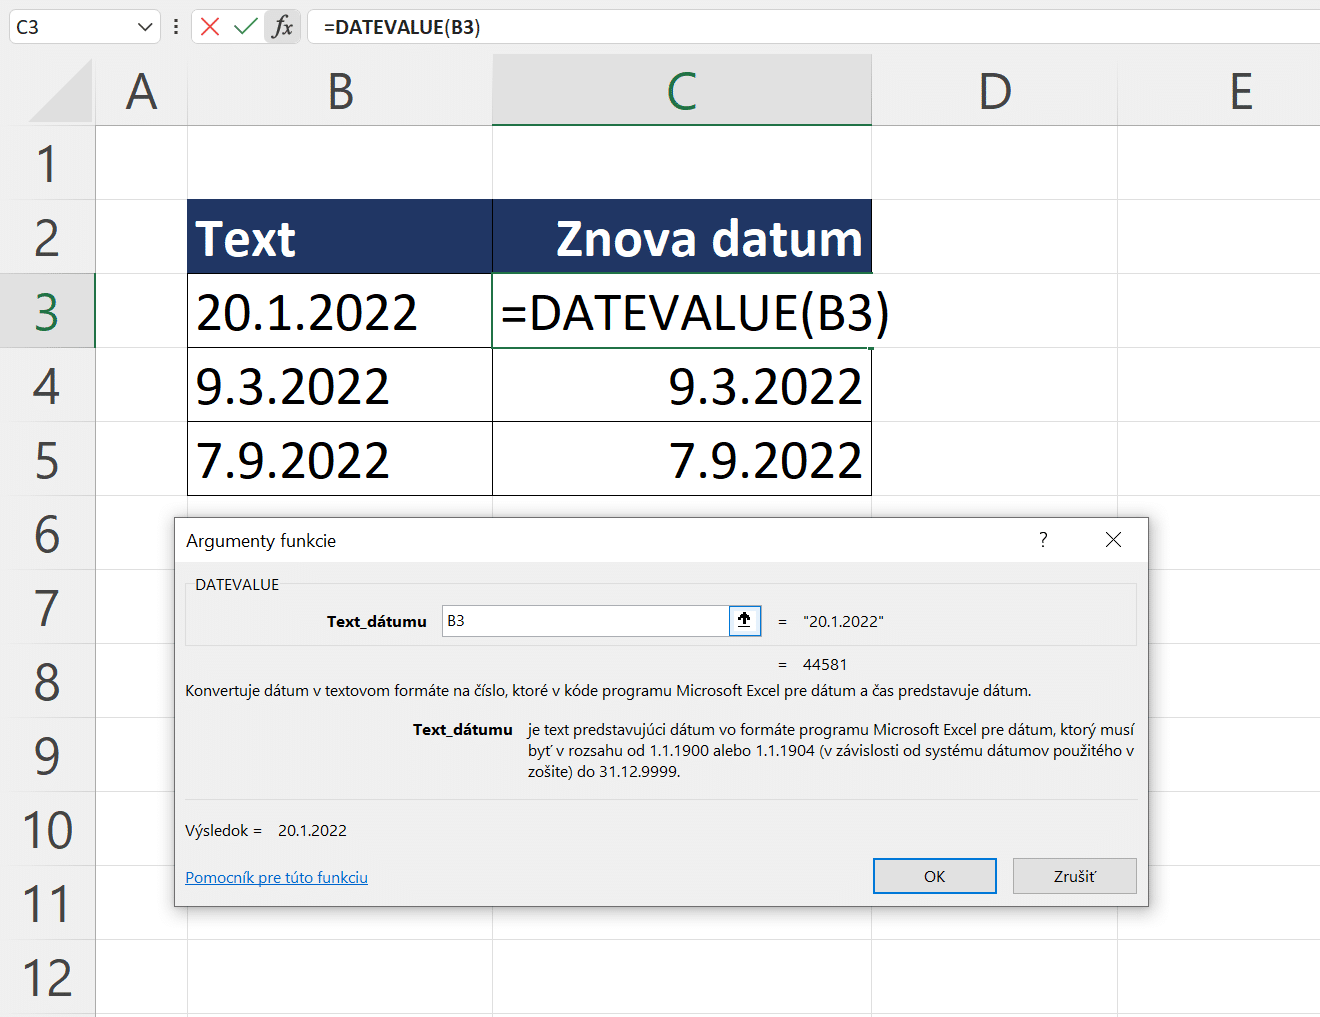Click the serial number 44581 in dialog
The height and width of the screenshot is (1017, 1320).
825,664
